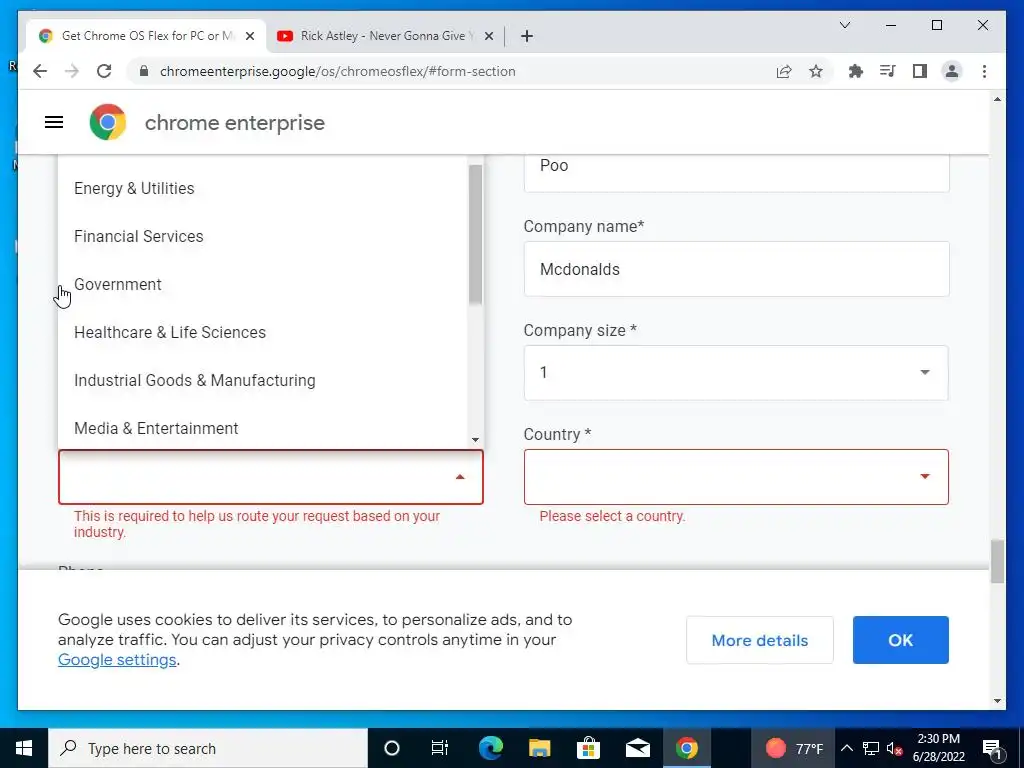Open the Company size dropdown
1024x768 pixels.
tap(736, 372)
